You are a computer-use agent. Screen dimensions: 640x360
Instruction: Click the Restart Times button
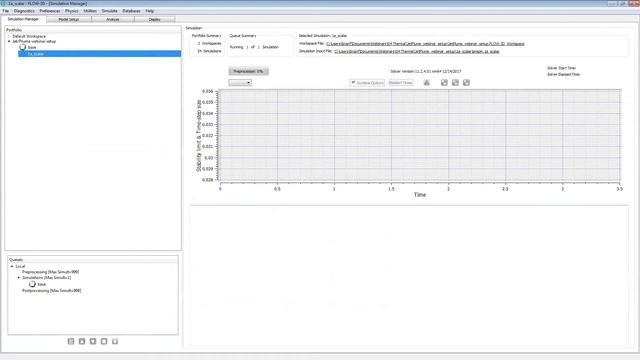[x=401, y=82]
